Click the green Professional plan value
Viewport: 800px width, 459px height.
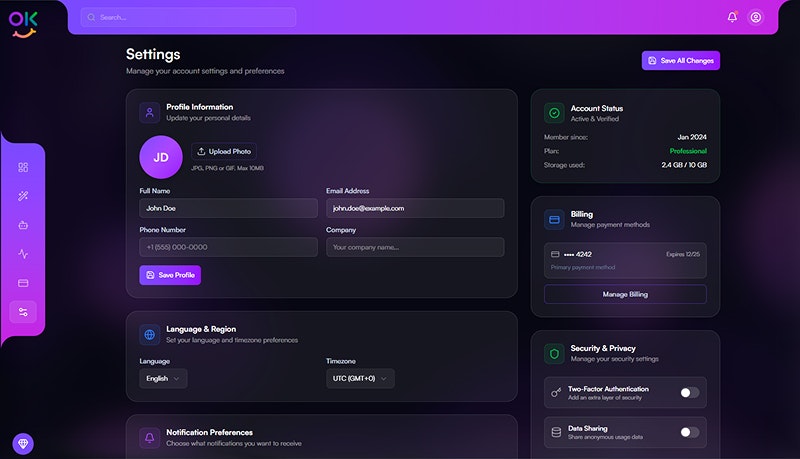click(688, 151)
